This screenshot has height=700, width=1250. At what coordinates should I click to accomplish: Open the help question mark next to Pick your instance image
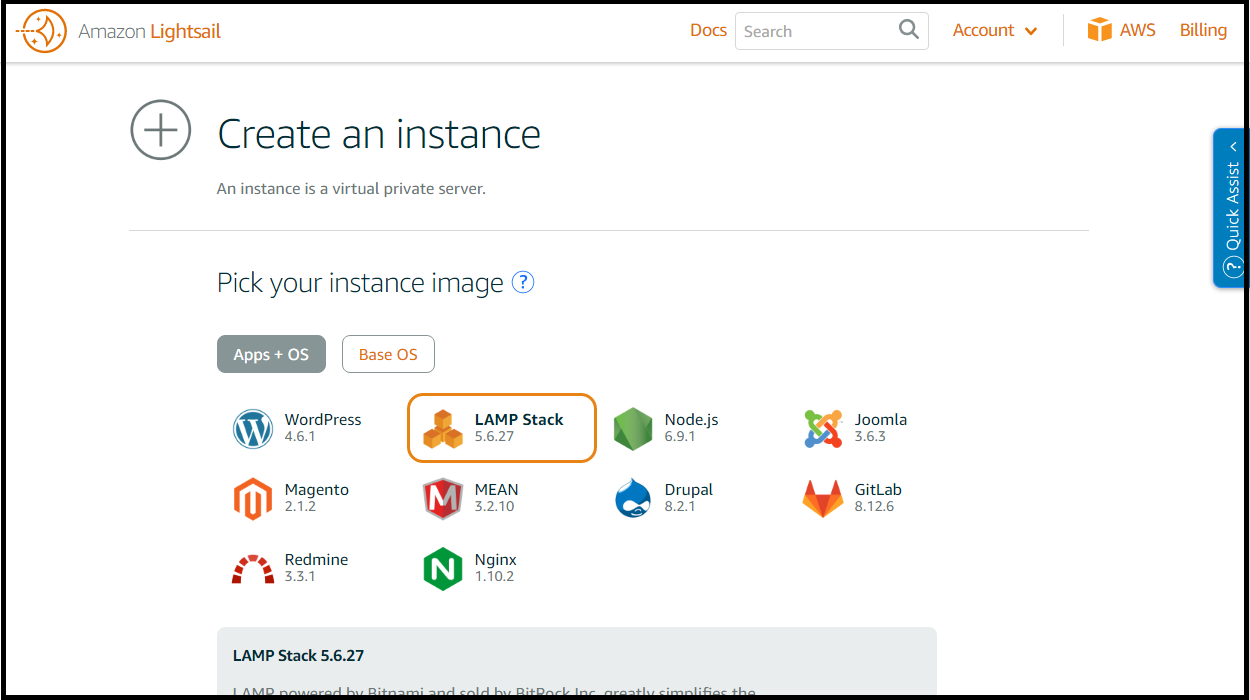tap(523, 283)
